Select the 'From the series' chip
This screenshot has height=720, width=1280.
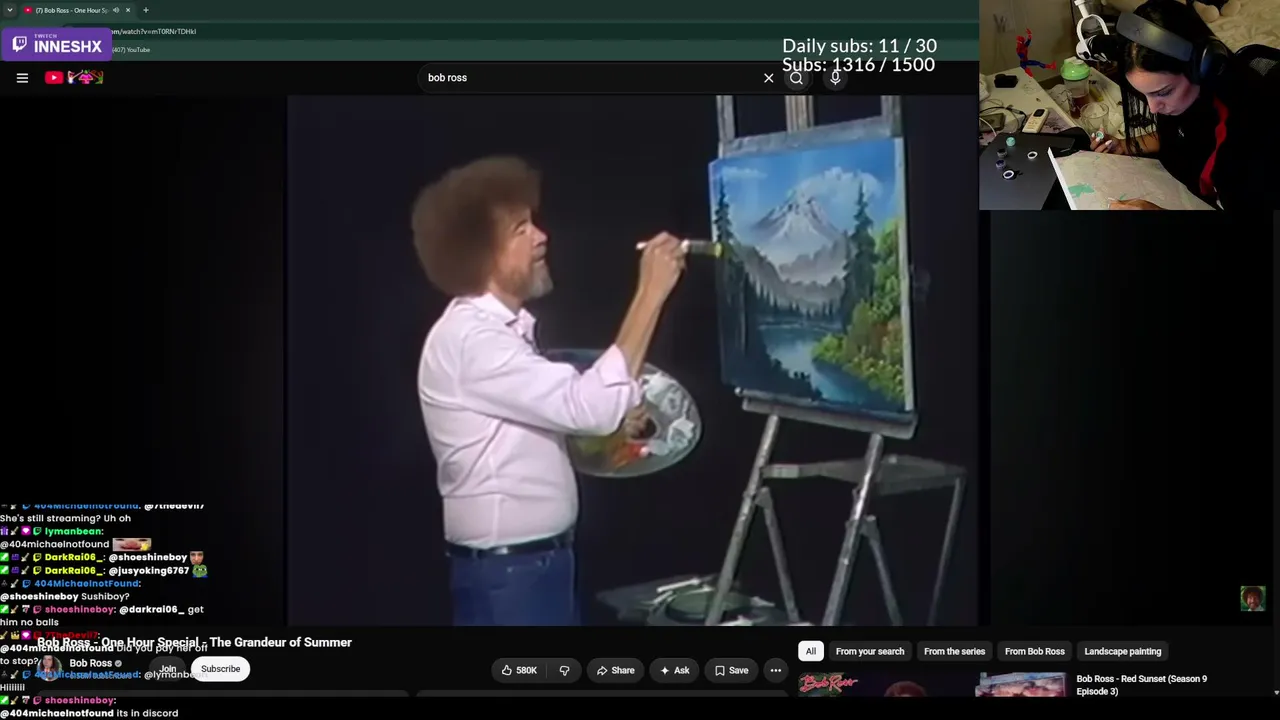pos(955,651)
